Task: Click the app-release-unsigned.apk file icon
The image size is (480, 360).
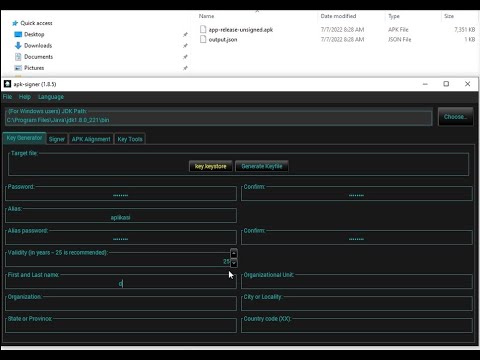Action: pos(203,29)
